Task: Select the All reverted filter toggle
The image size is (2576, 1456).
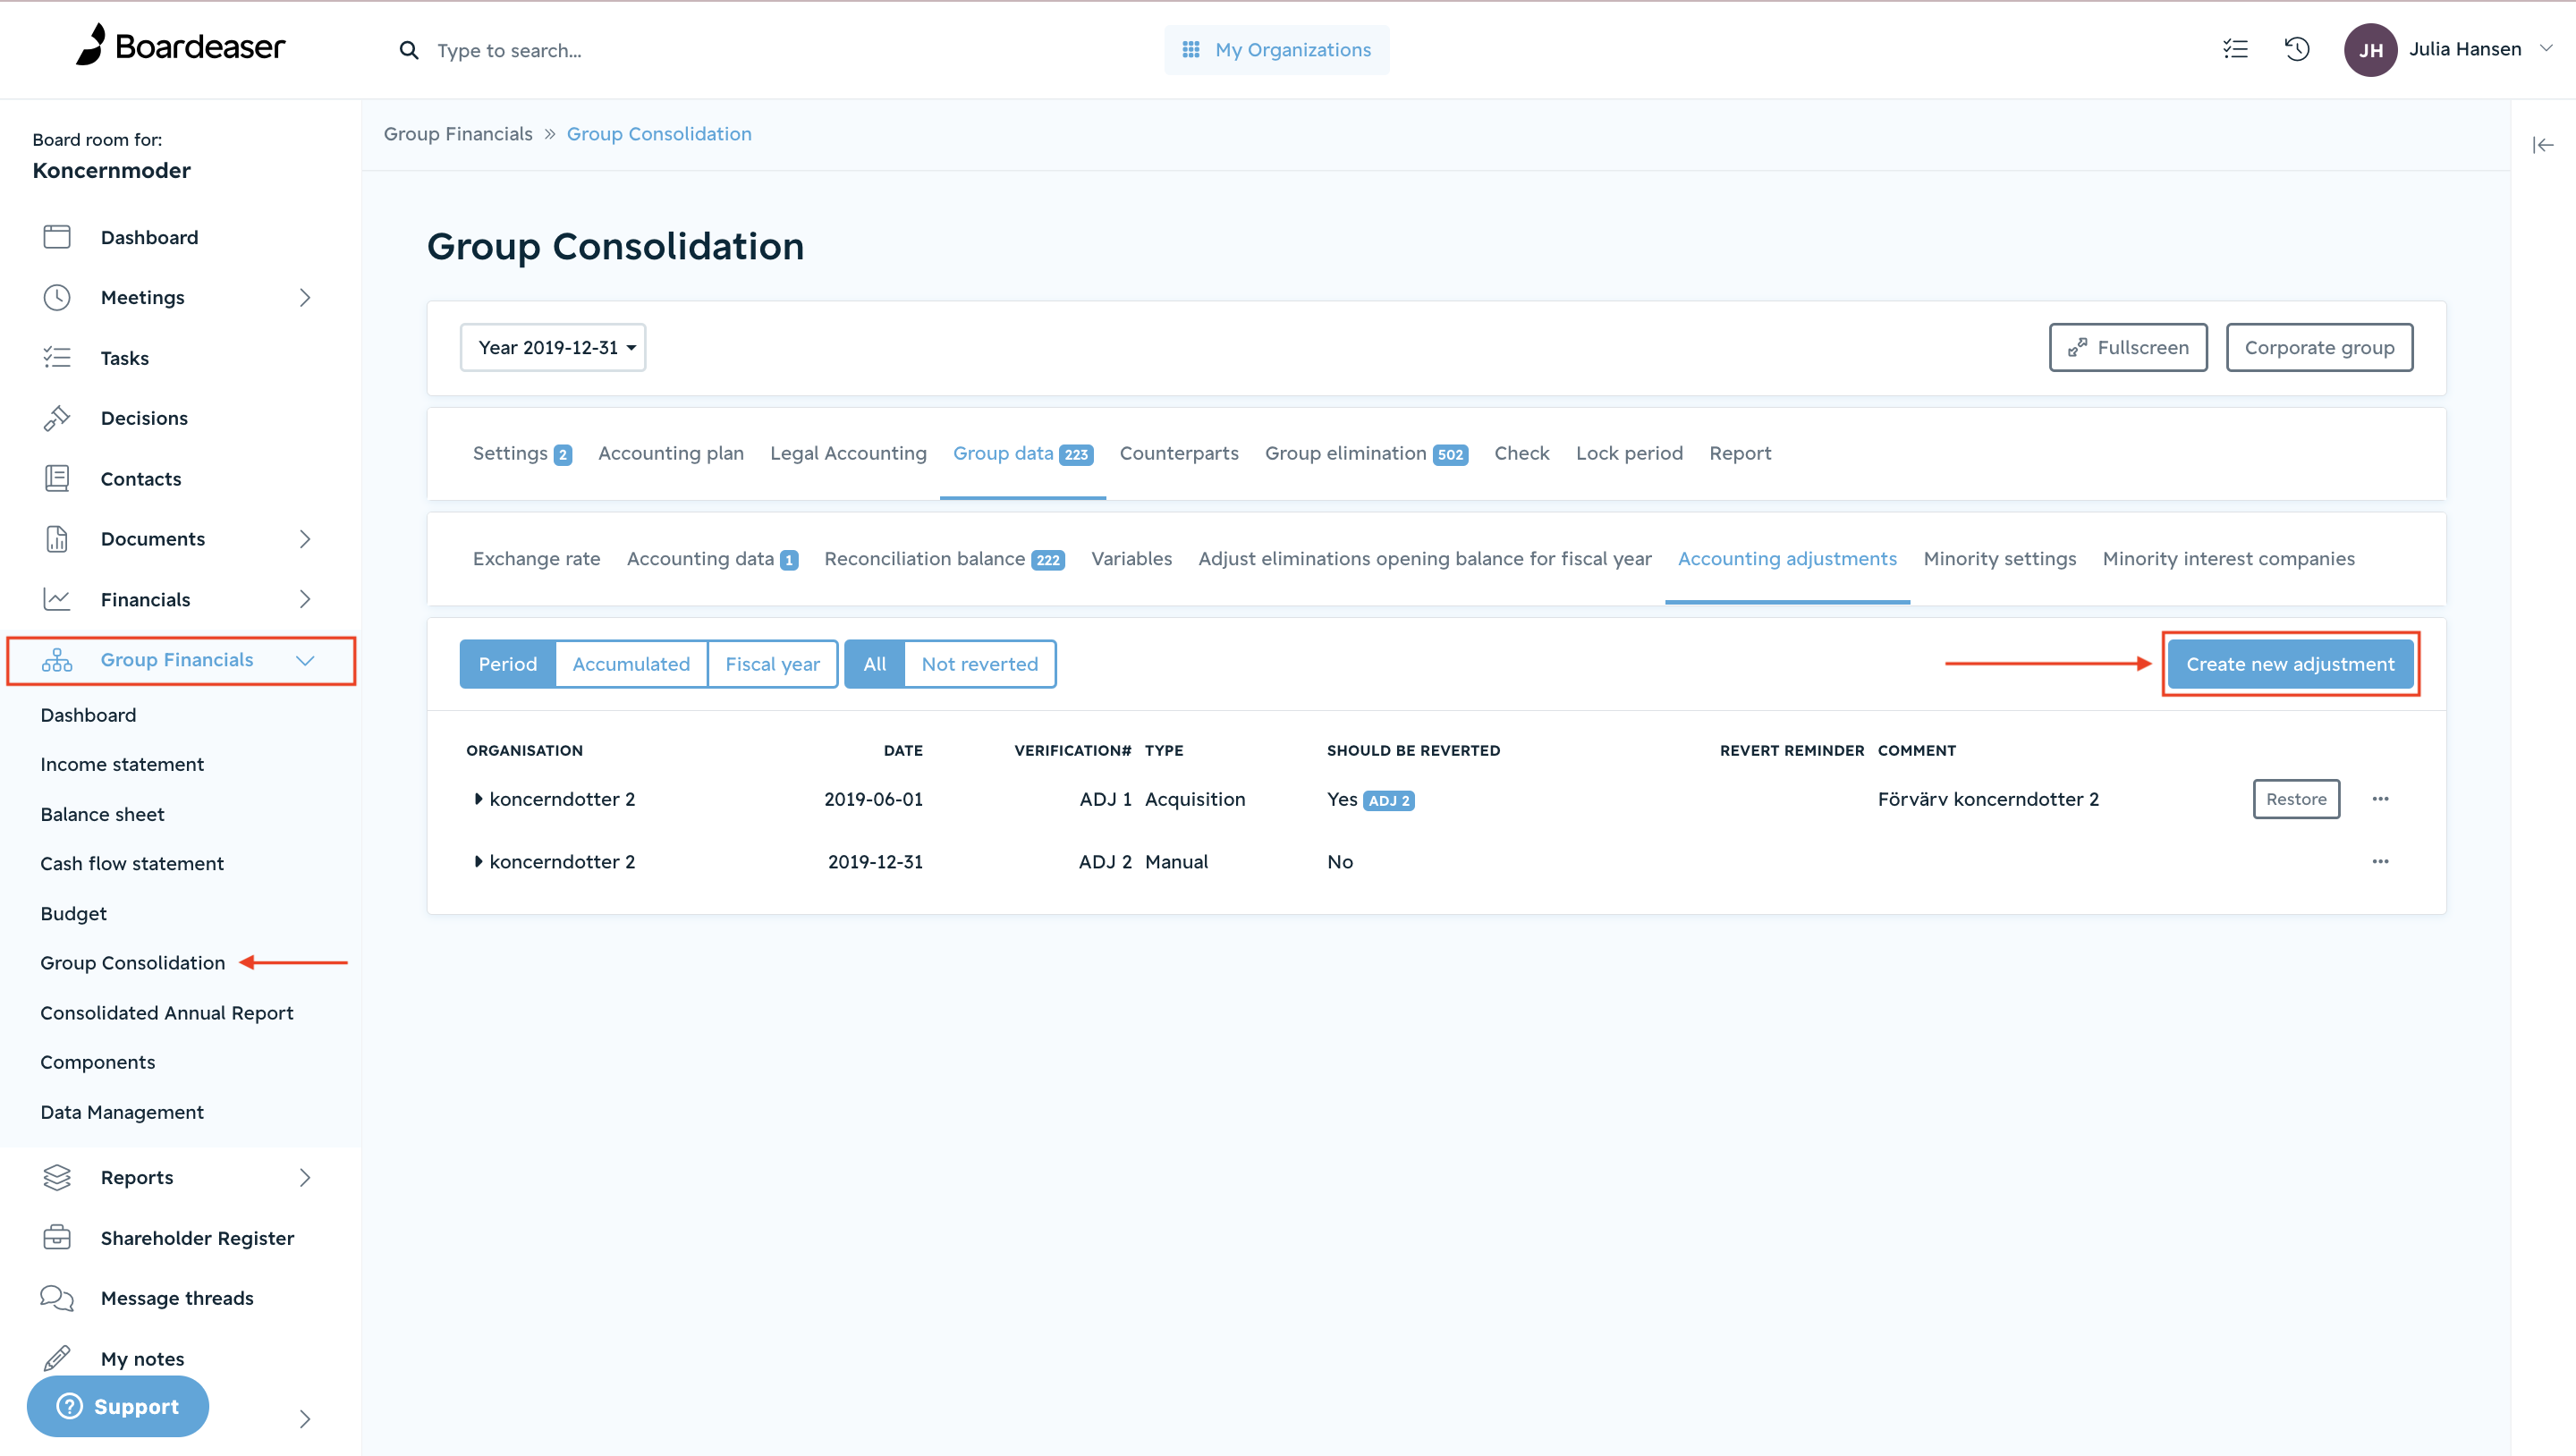Action: pos(874,664)
